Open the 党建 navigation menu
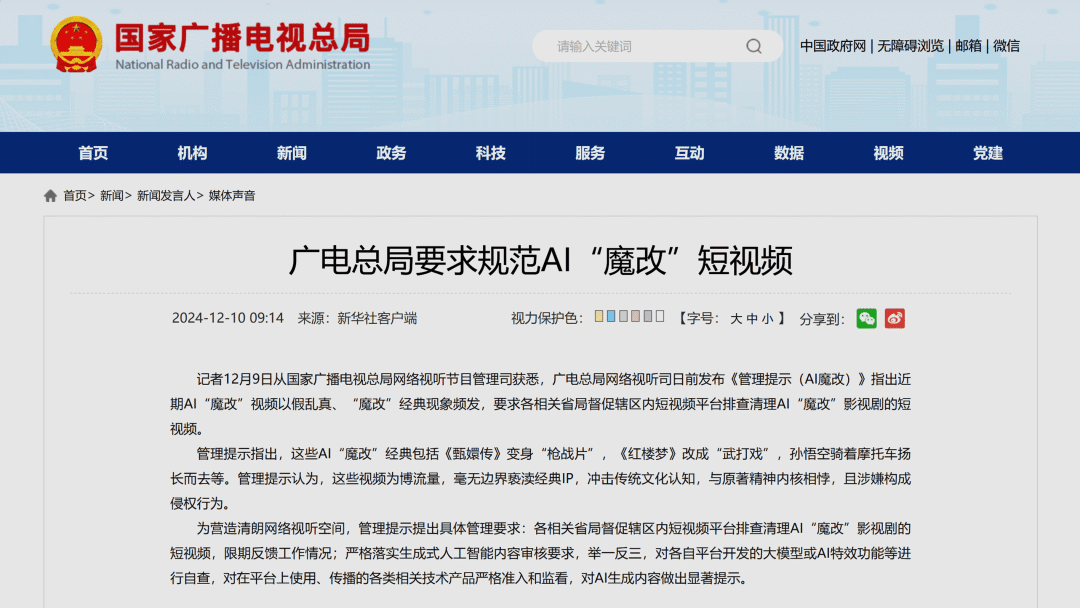1080x608 pixels. point(988,153)
